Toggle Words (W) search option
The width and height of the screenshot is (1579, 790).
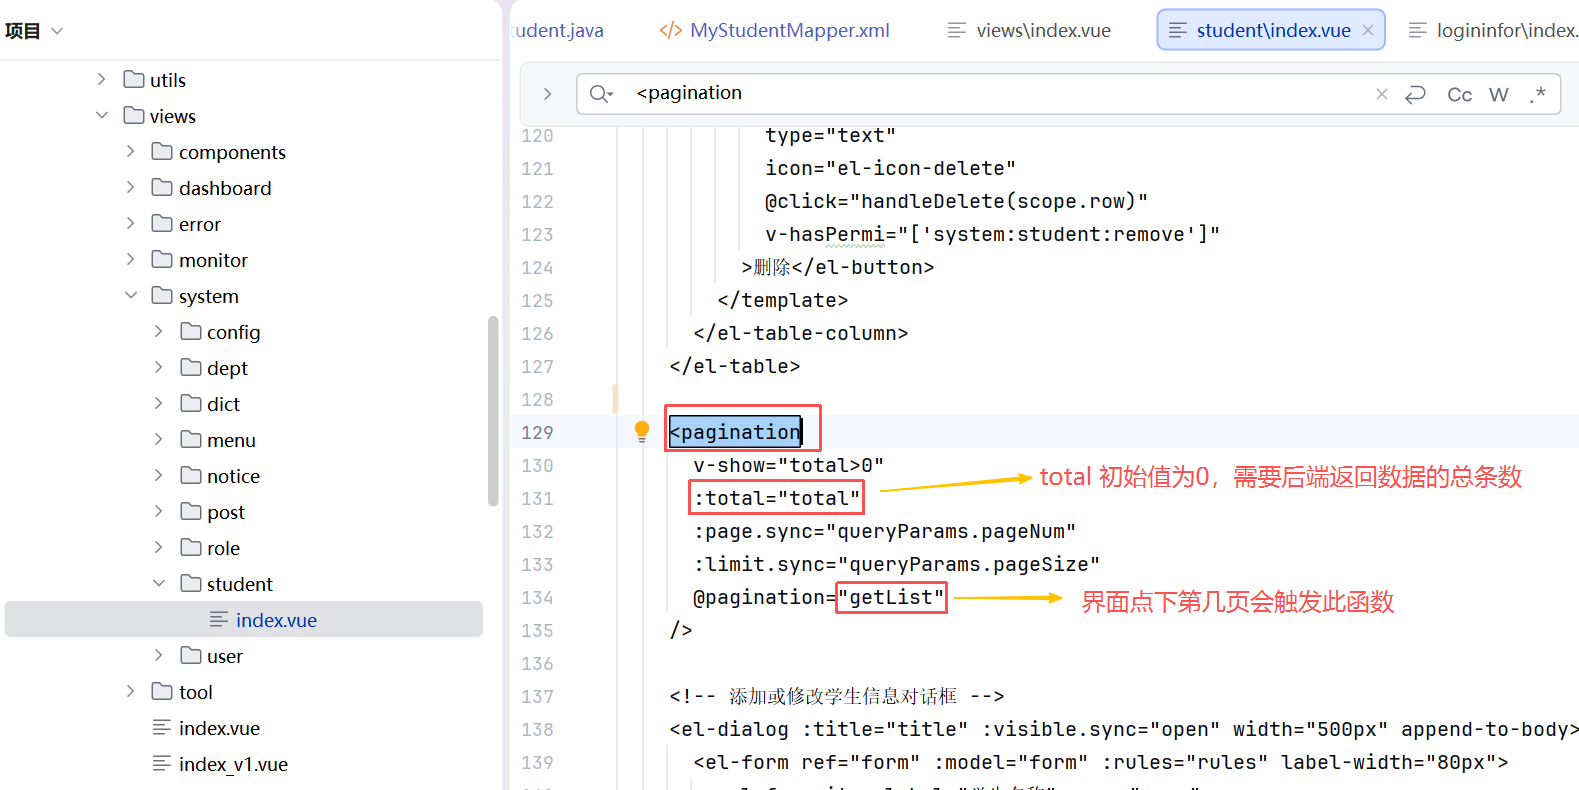point(1498,94)
